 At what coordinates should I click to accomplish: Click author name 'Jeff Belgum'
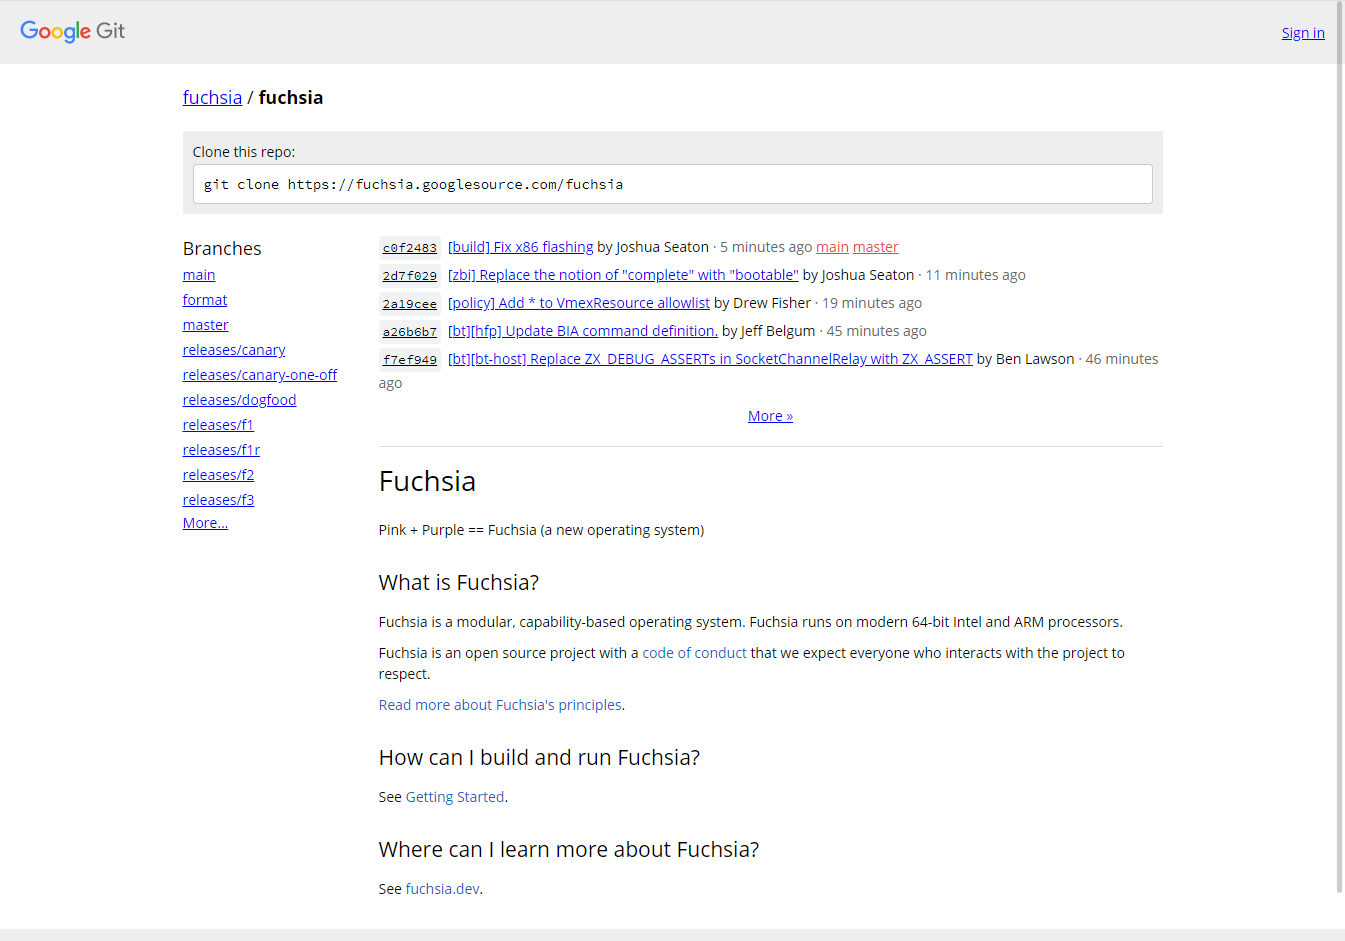tap(778, 331)
